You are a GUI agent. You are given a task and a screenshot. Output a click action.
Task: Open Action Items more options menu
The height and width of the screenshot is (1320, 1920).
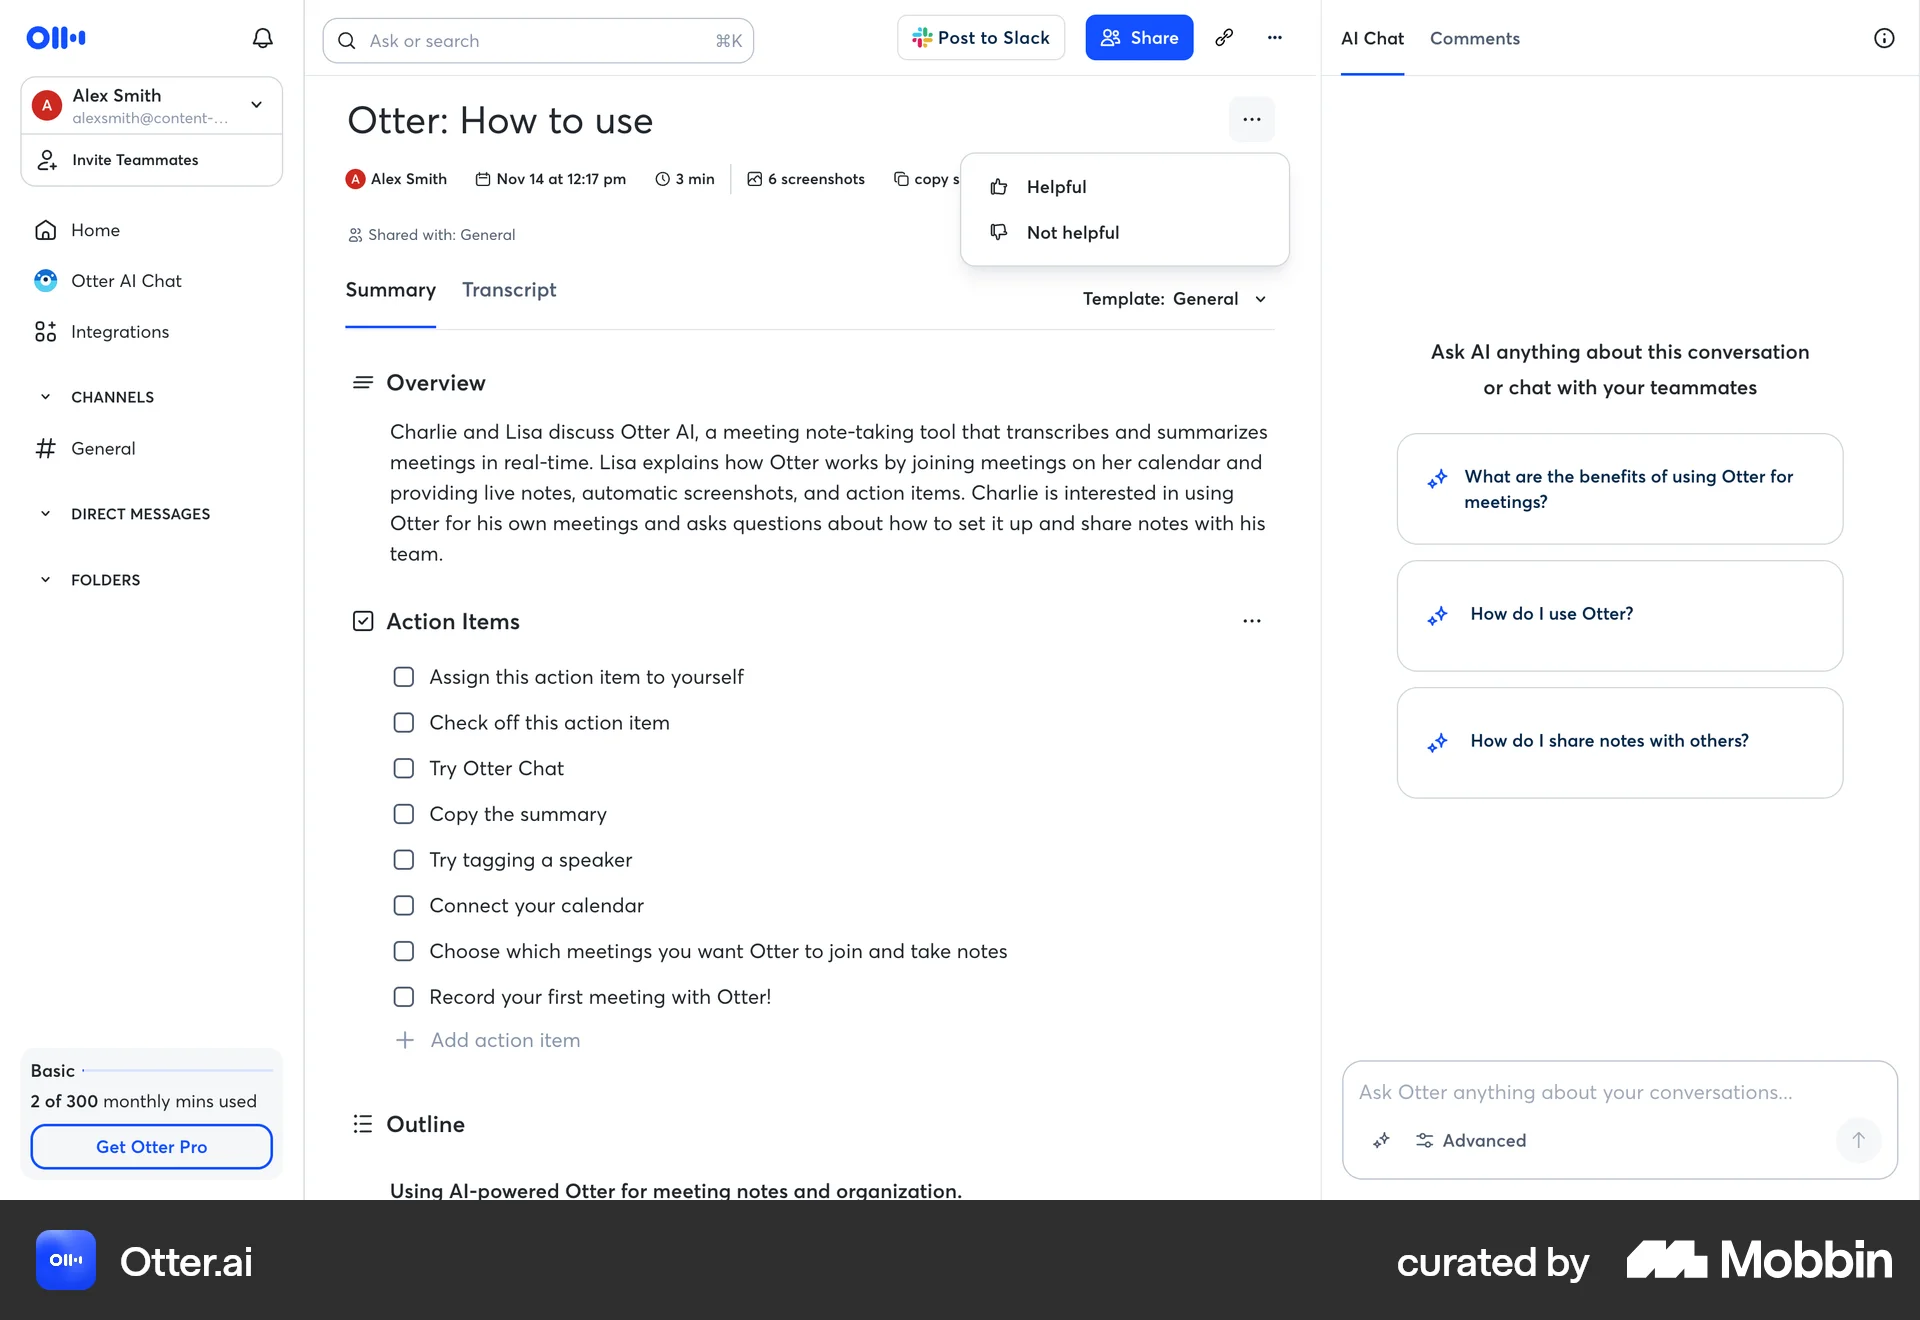point(1252,621)
